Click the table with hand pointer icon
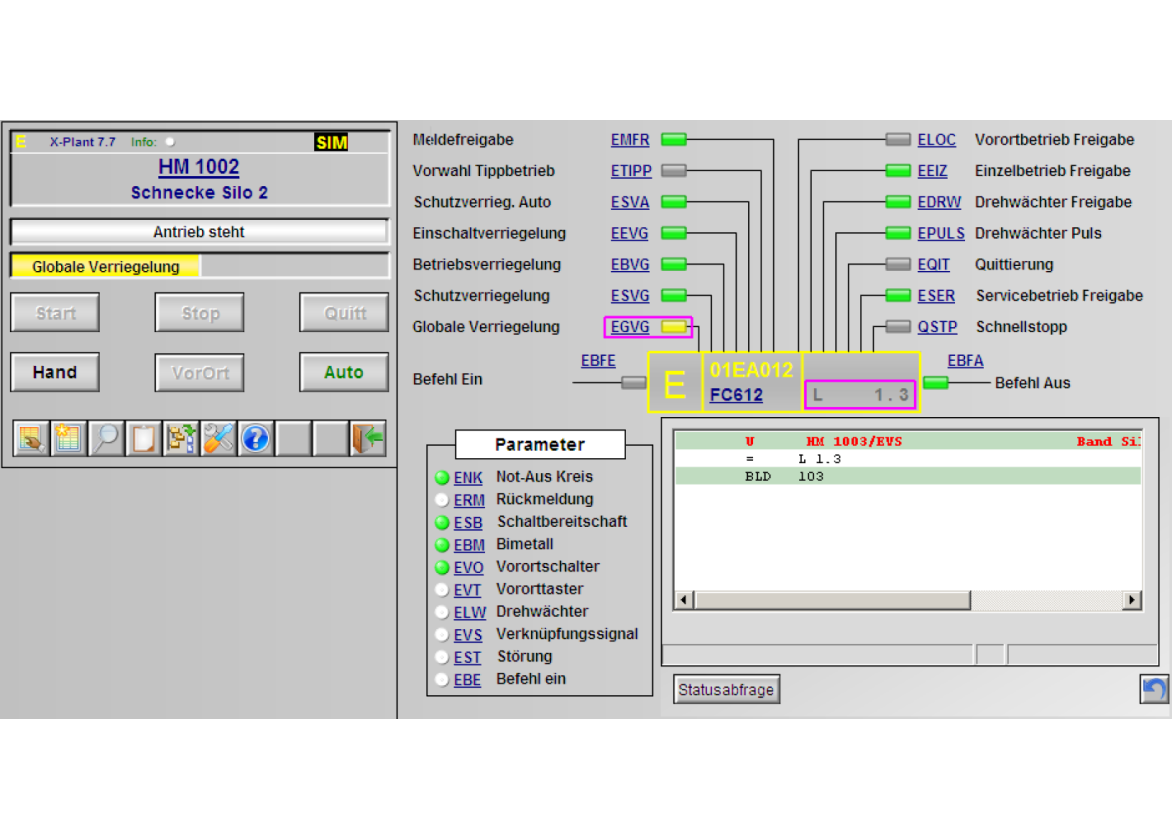Viewport: 1172px width, 833px height. click(x=31, y=438)
